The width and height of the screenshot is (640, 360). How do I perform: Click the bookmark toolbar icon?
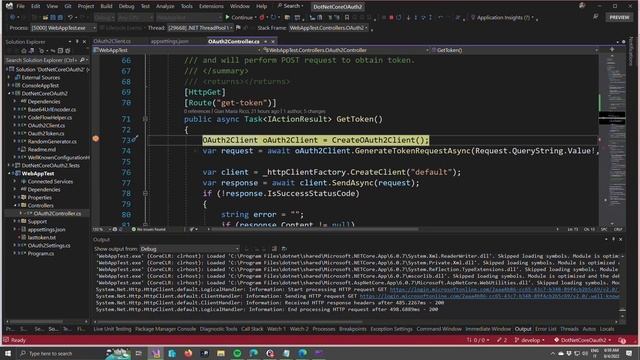point(347,18)
